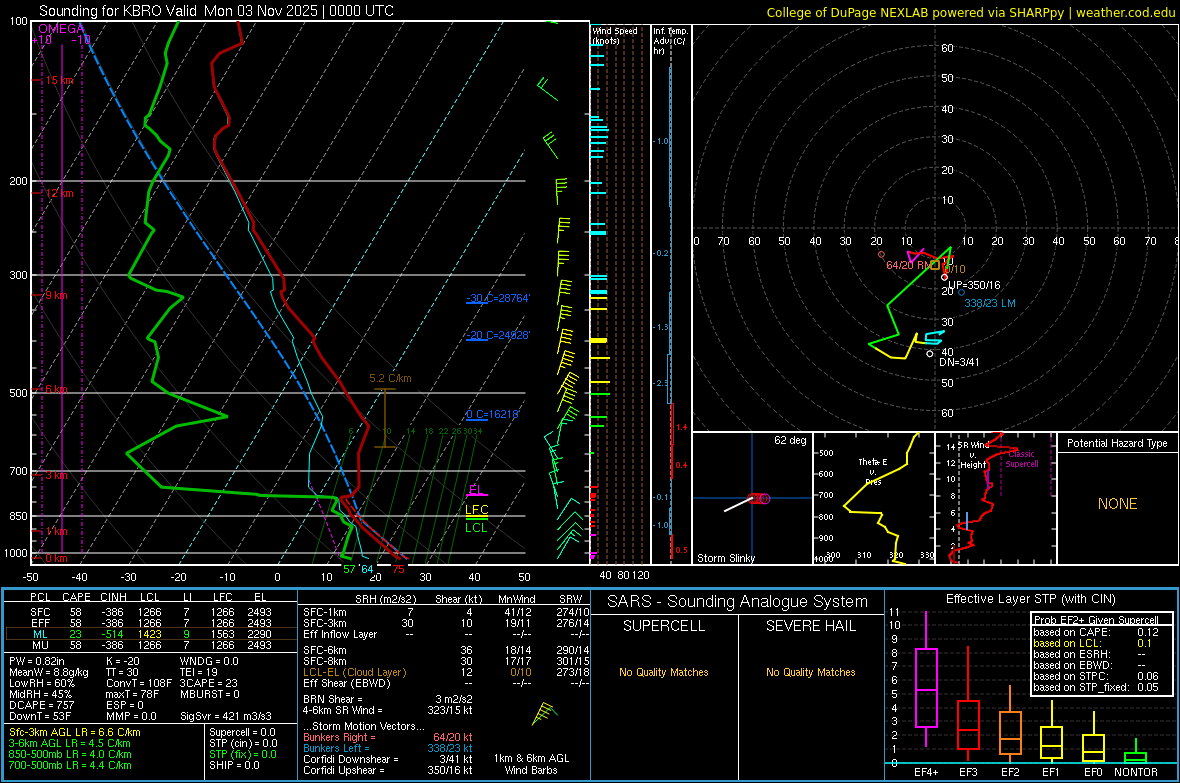This screenshot has height=783, width=1180.
Task: Select the SFC parcel row
Action: click(149, 612)
